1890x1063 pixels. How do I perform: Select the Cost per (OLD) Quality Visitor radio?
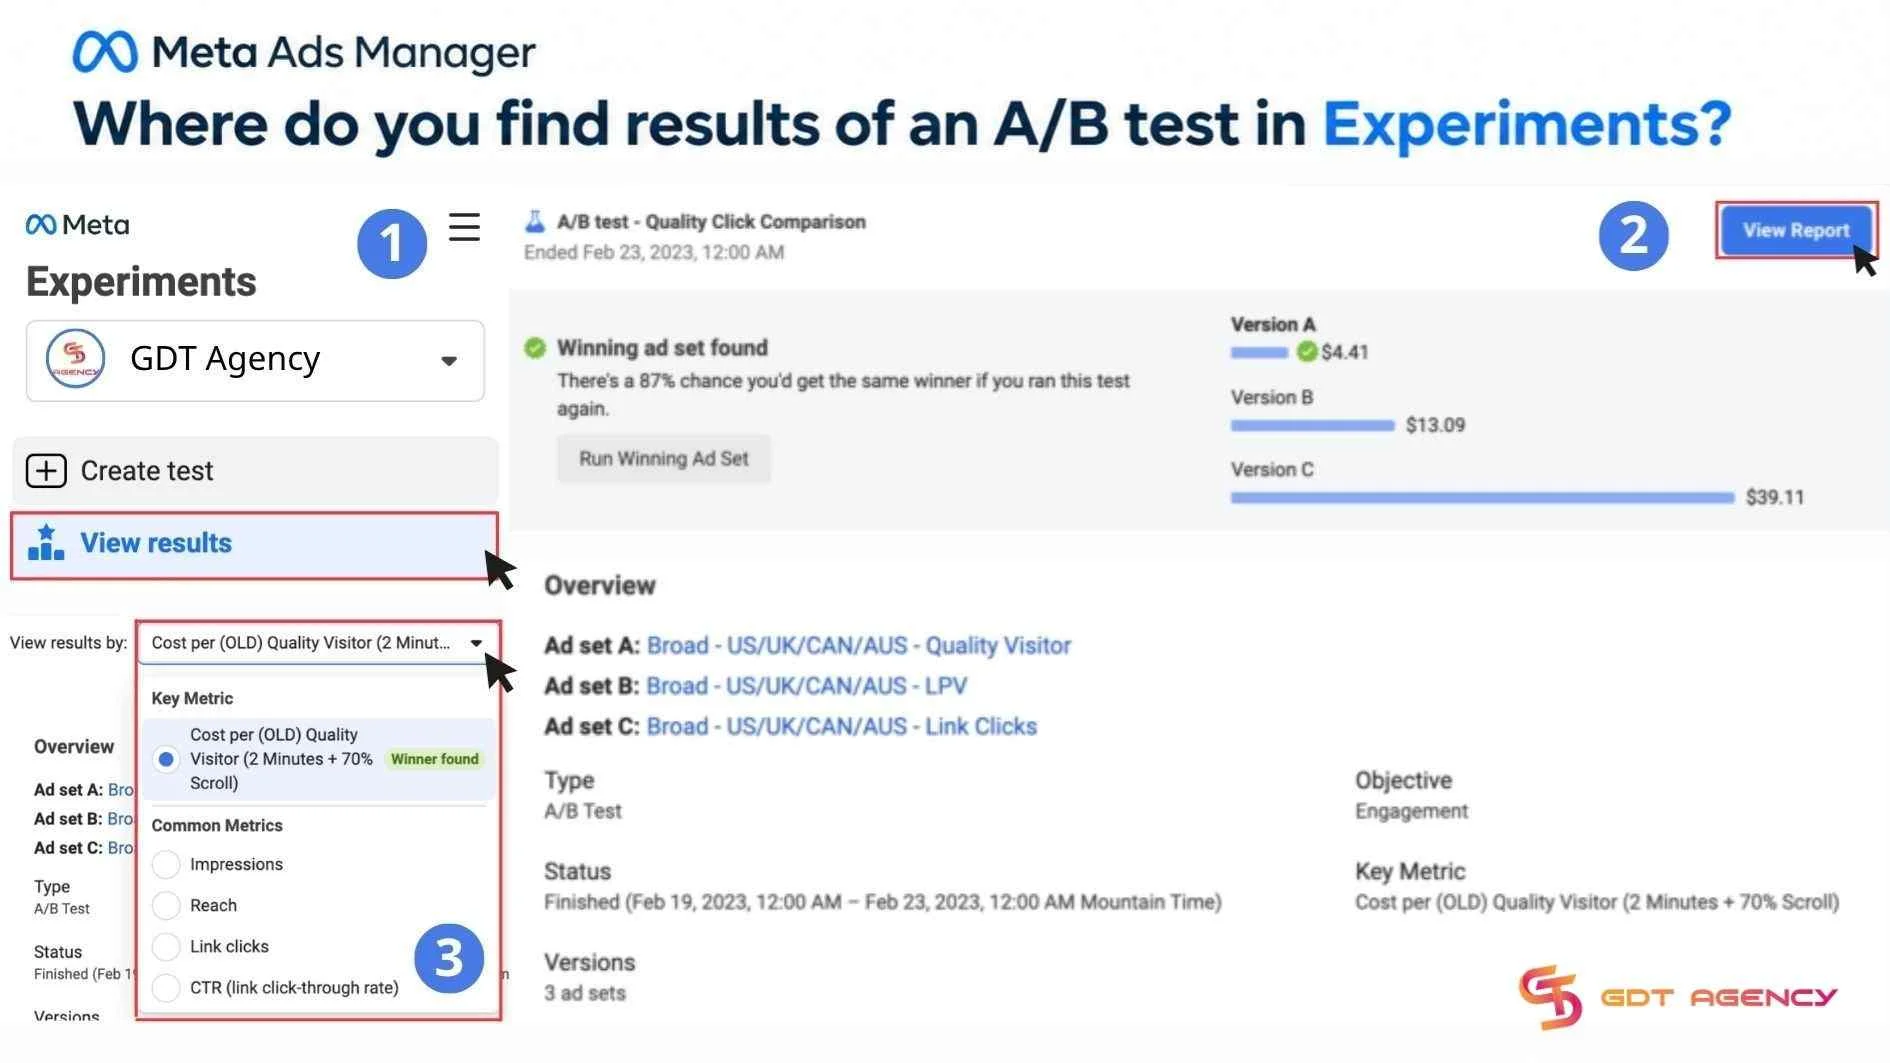click(166, 759)
